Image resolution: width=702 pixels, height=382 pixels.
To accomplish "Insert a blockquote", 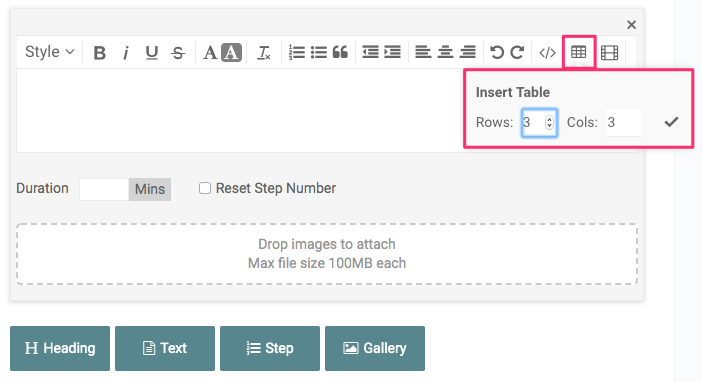I will (x=340, y=52).
